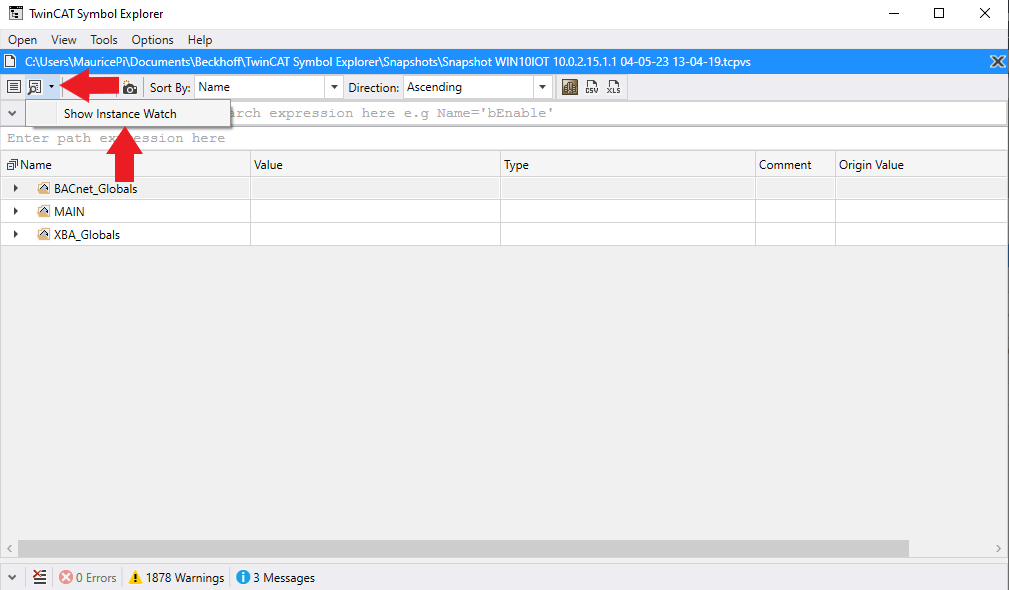Viewport: 1009px width, 590px height.
Task: Open the Direction Ascending combo box
Action: (x=477, y=87)
